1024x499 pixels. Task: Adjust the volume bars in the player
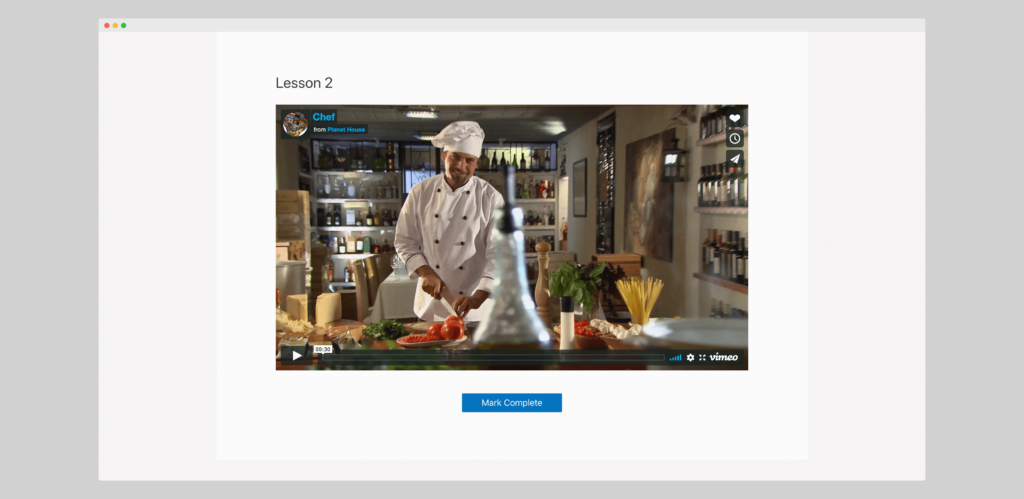675,358
